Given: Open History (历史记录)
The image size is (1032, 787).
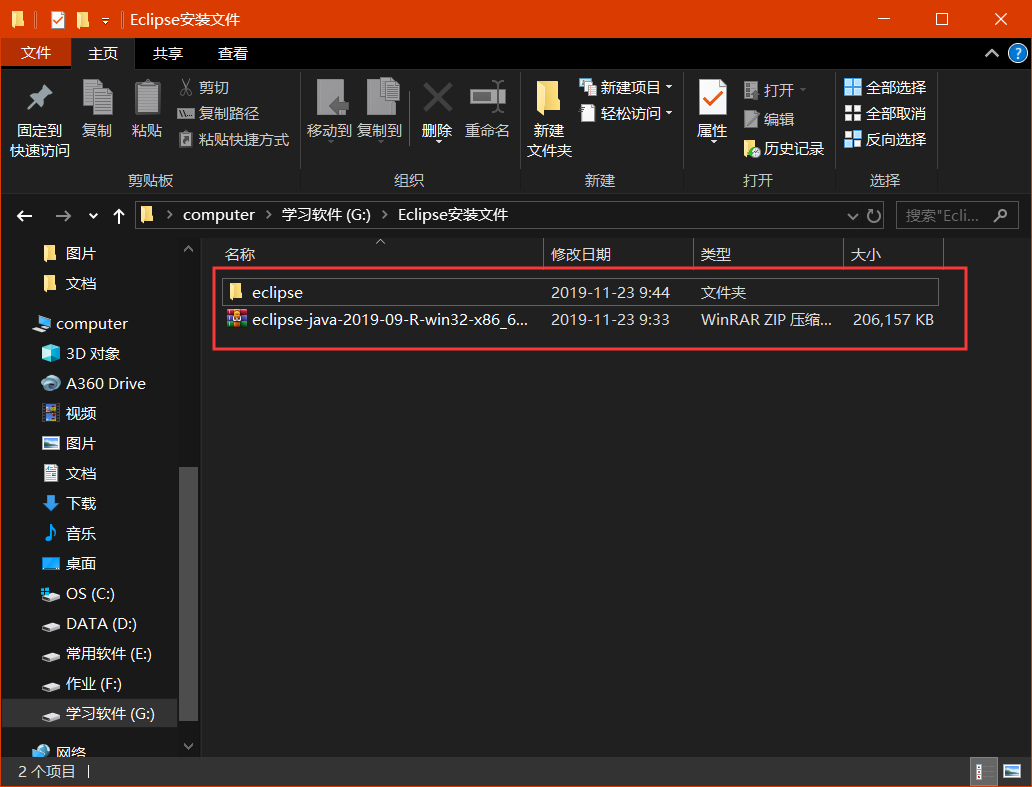Looking at the screenshot, I should [x=783, y=149].
